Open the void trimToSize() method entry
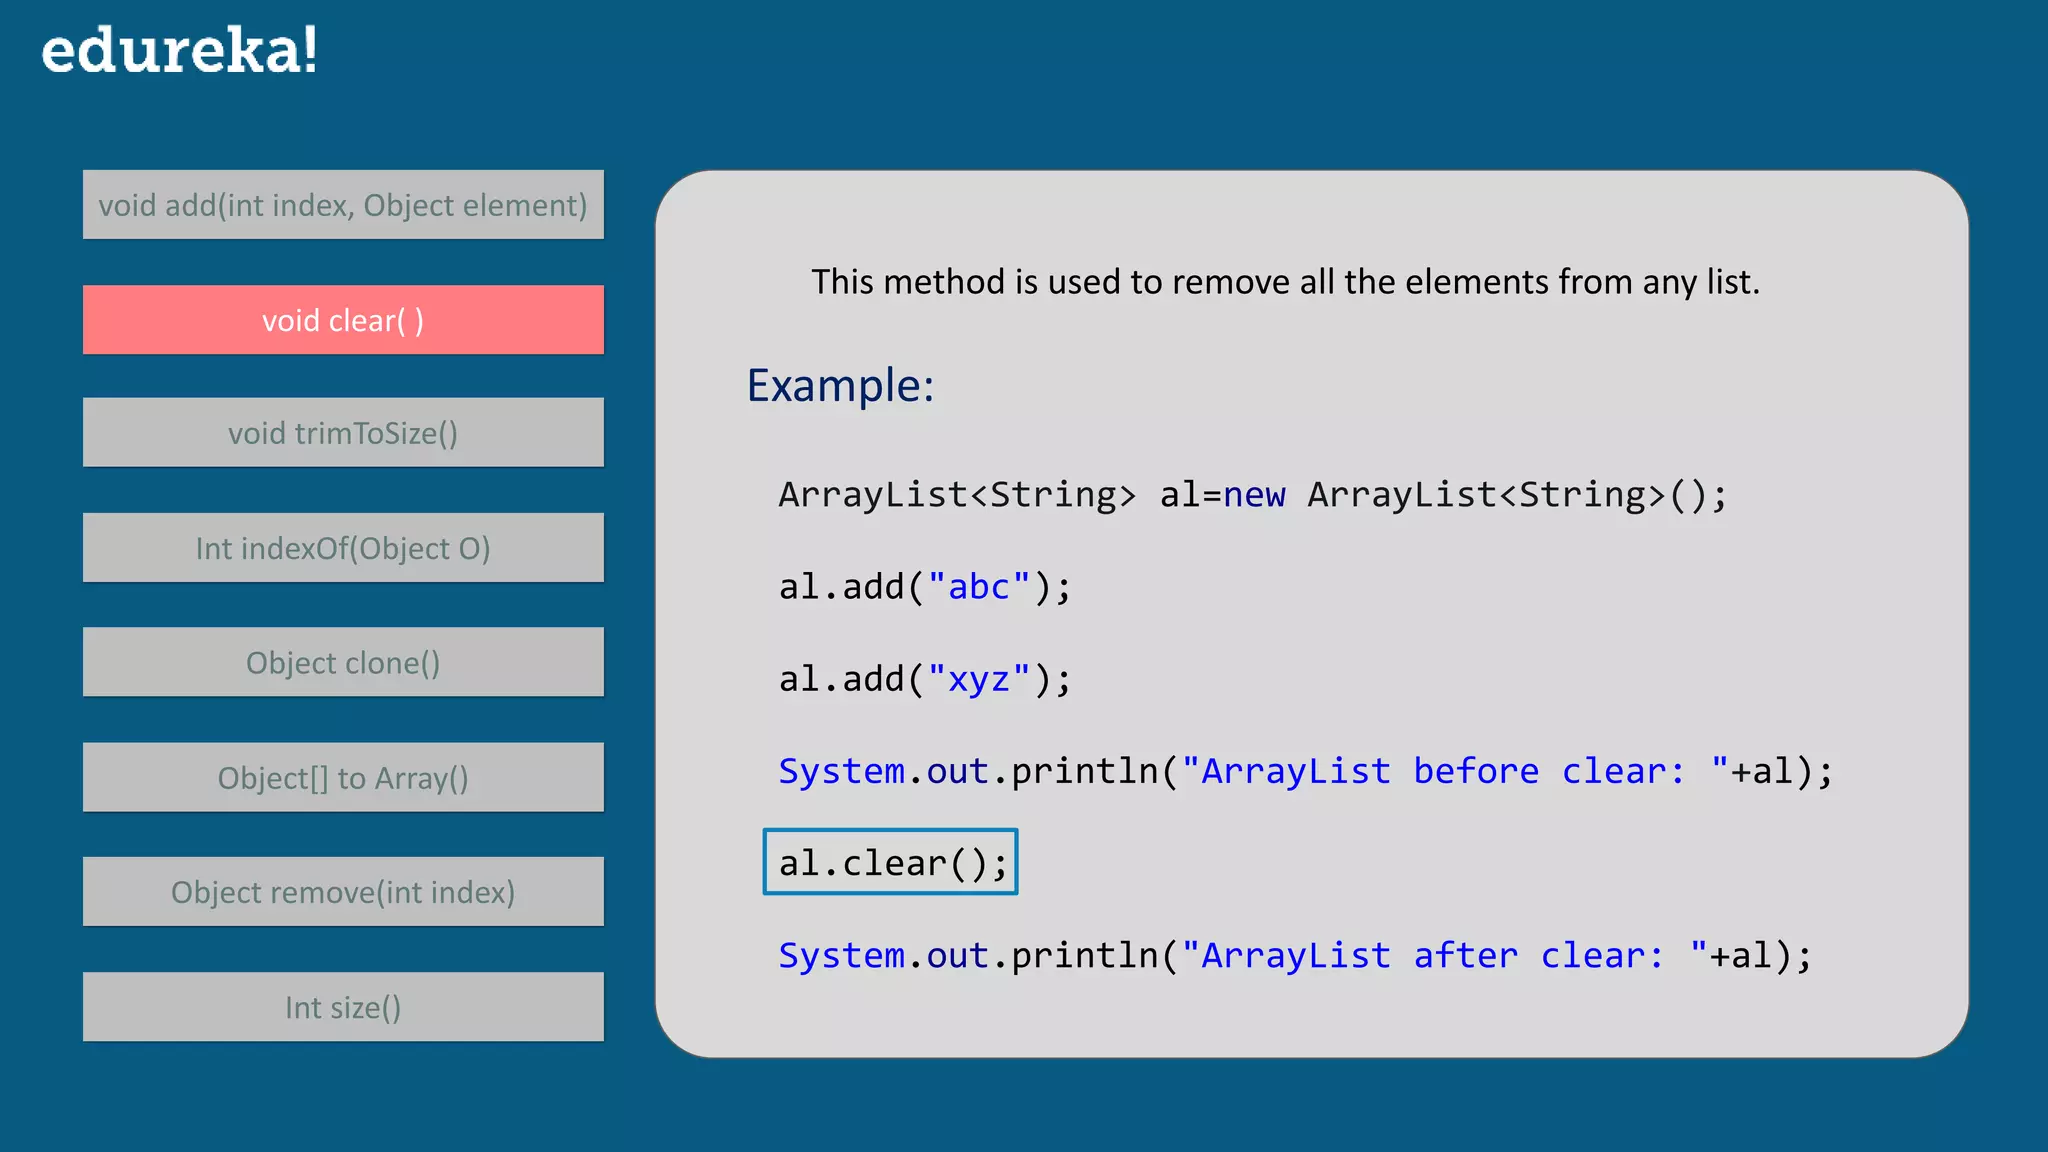 [x=343, y=433]
